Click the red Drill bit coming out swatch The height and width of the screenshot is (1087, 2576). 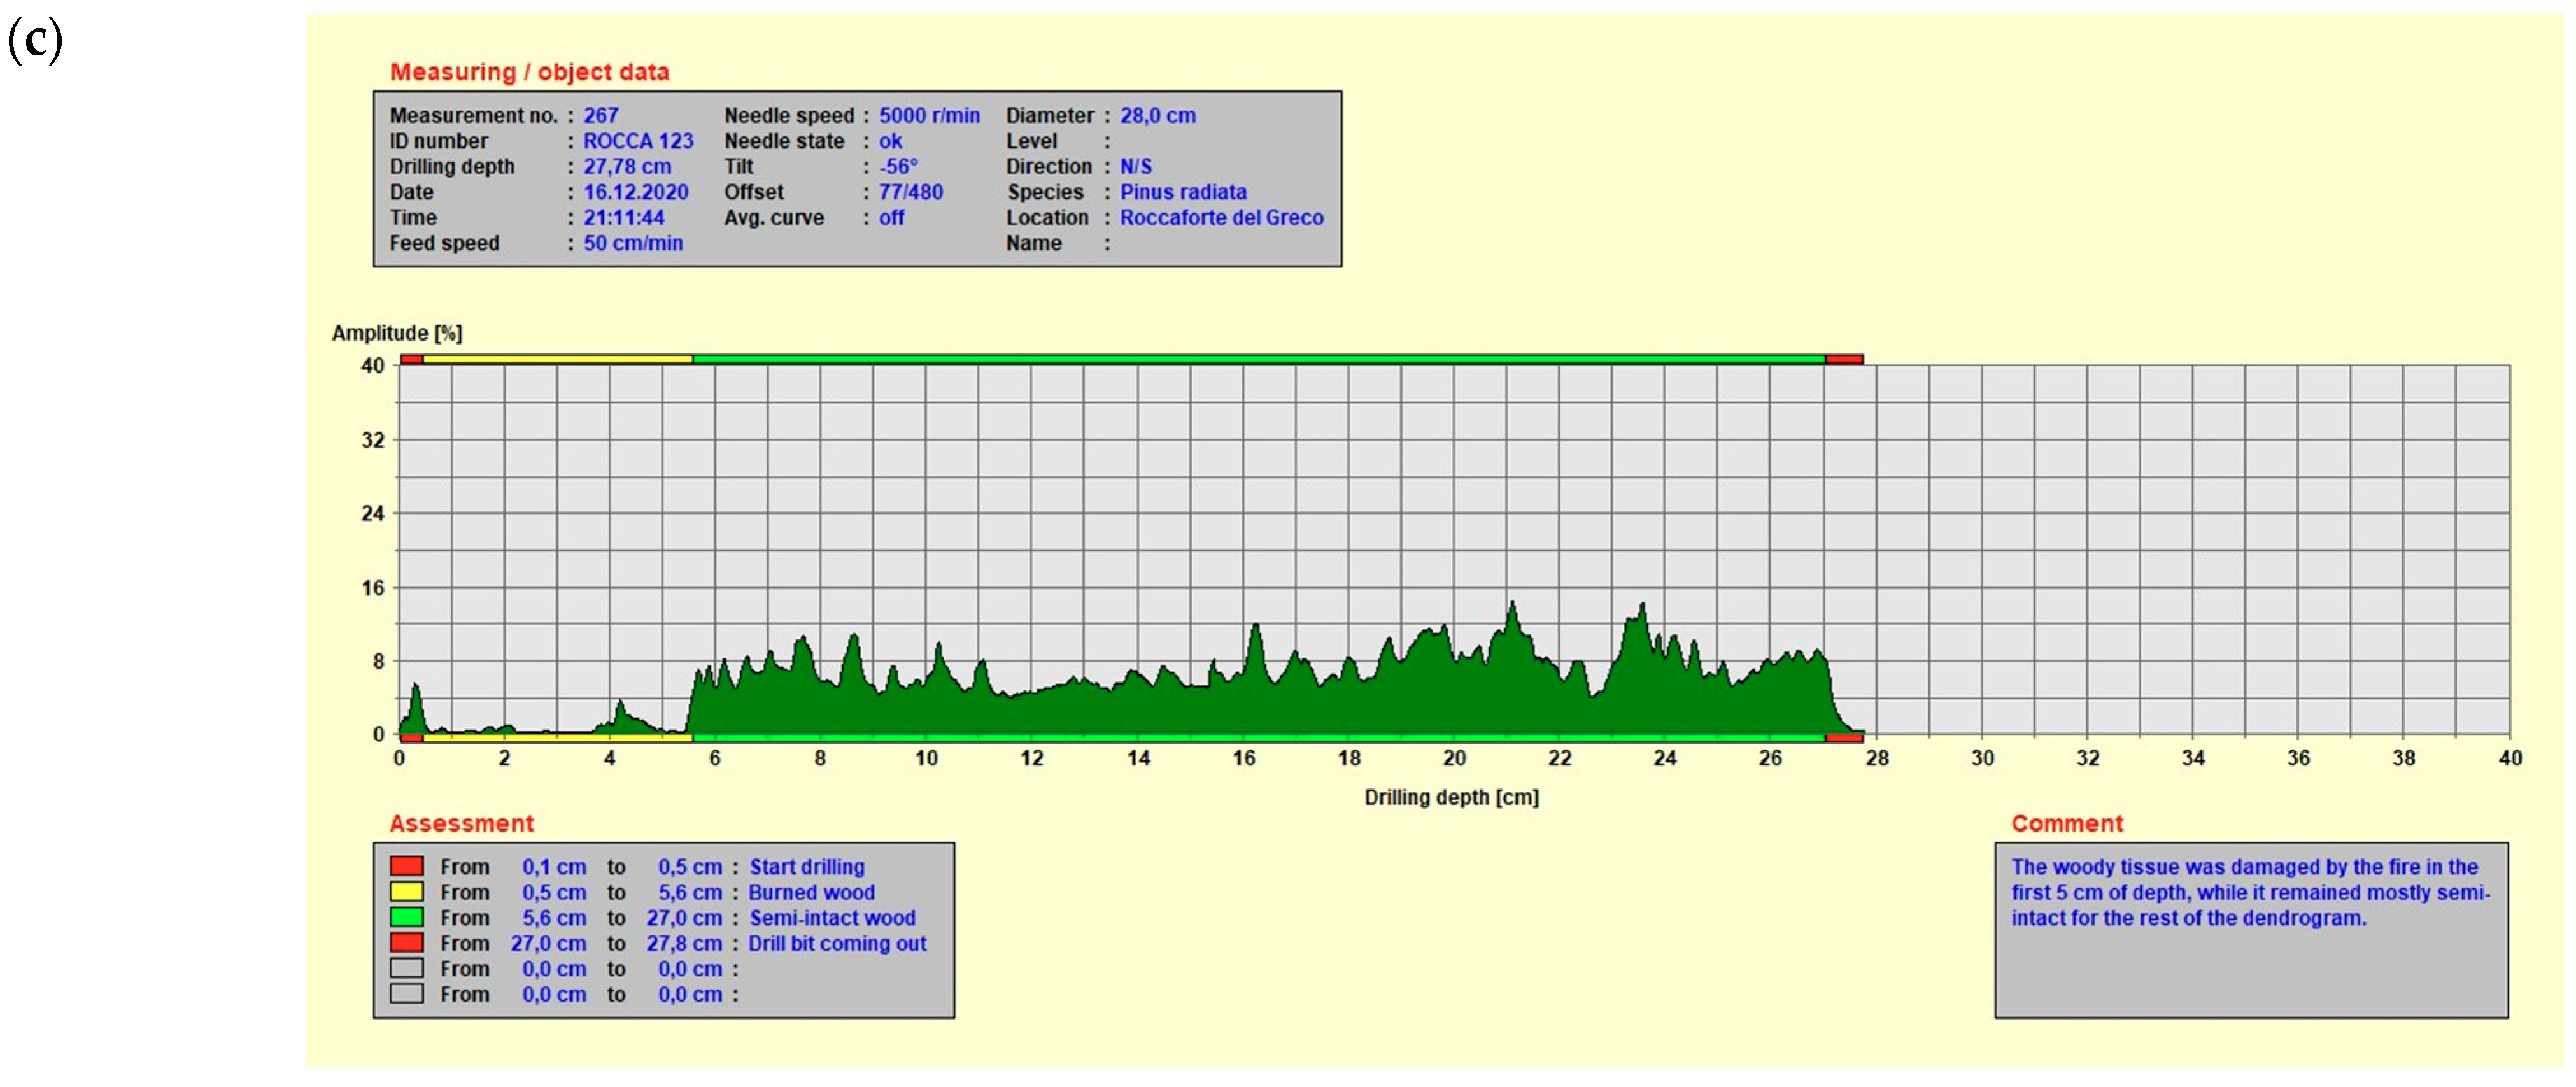[x=406, y=942]
